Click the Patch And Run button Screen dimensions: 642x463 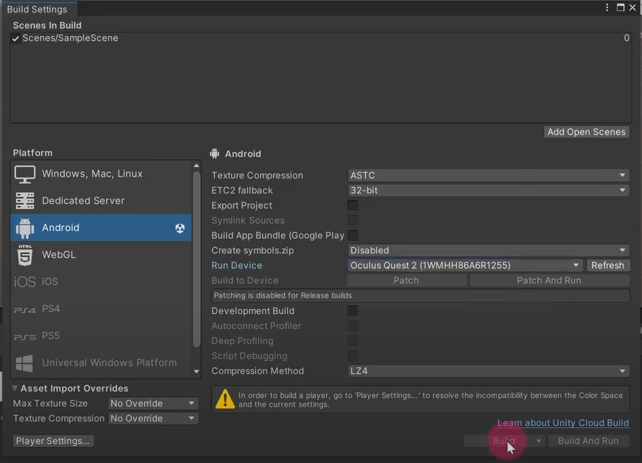(549, 280)
